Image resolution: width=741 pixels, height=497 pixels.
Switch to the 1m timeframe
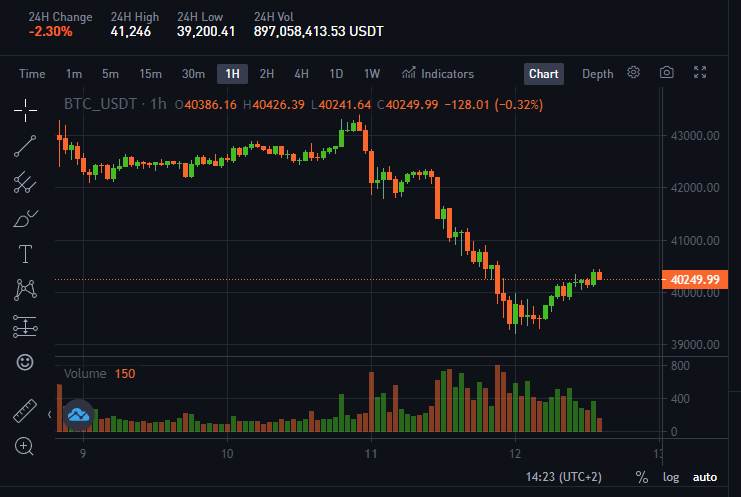coord(74,74)
